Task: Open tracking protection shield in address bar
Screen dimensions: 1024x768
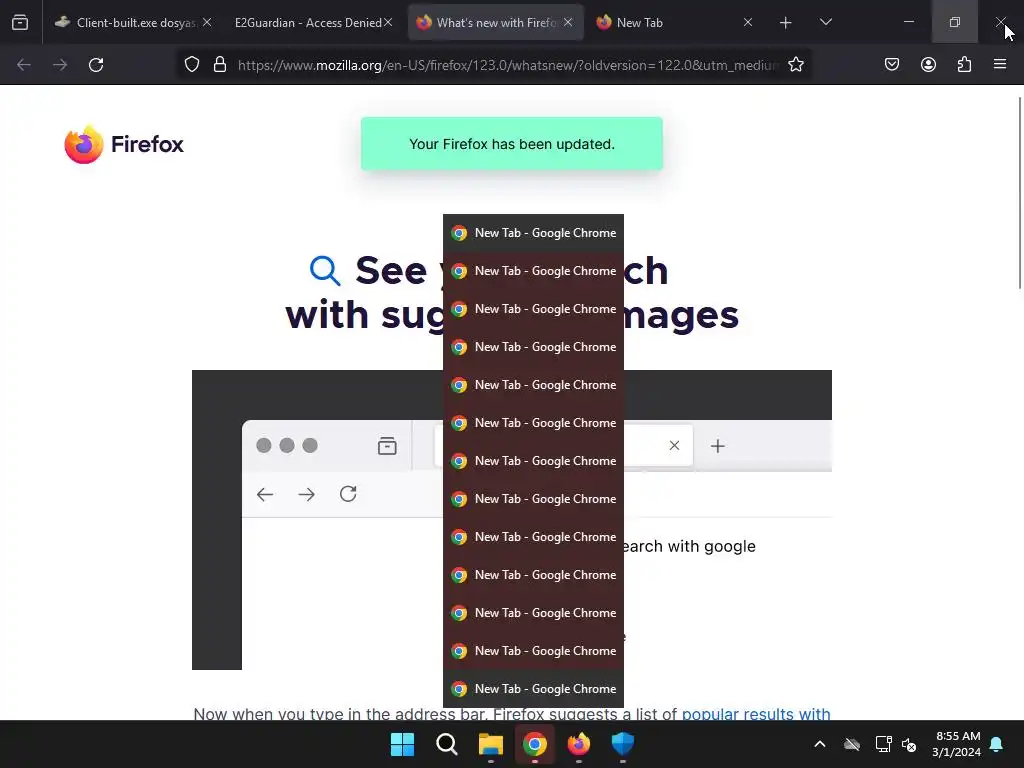Action: (191, 65)
